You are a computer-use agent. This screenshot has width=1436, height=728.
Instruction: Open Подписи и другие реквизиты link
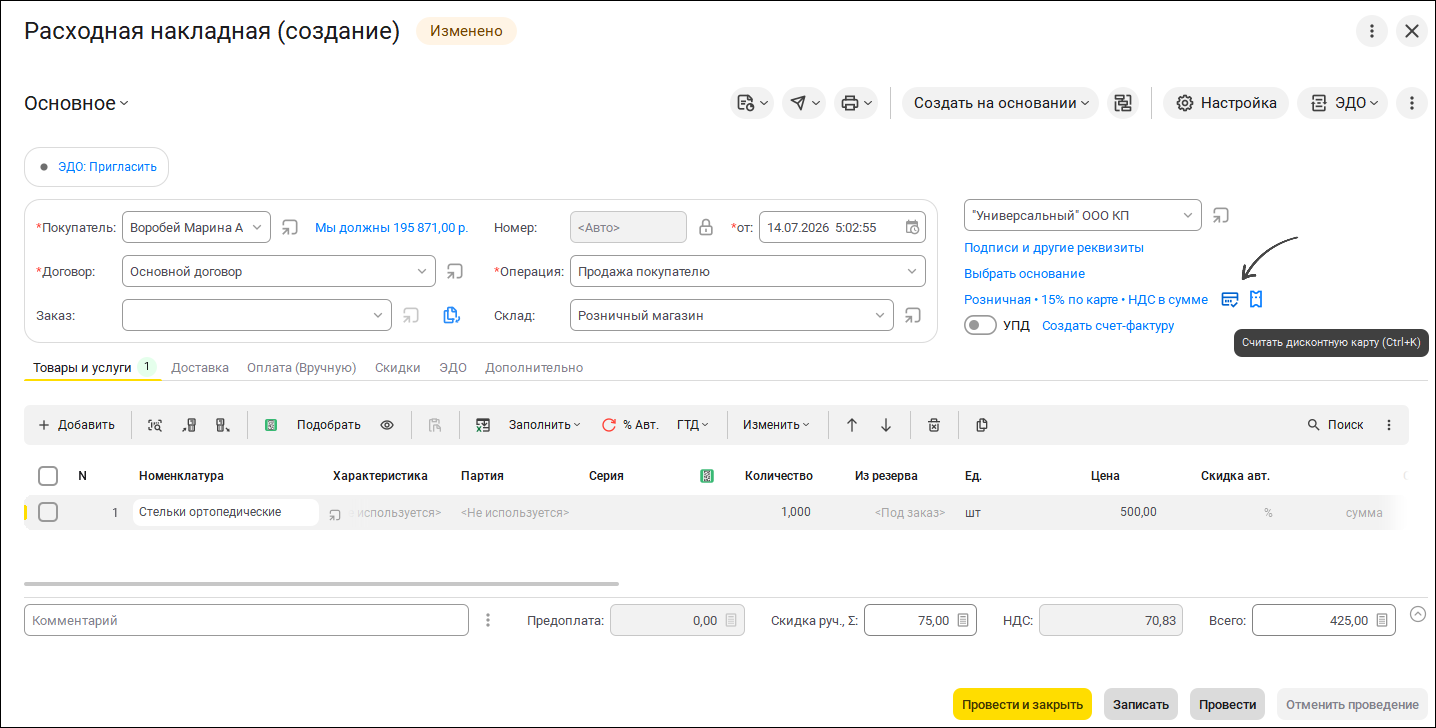[x=1054, y=247]
